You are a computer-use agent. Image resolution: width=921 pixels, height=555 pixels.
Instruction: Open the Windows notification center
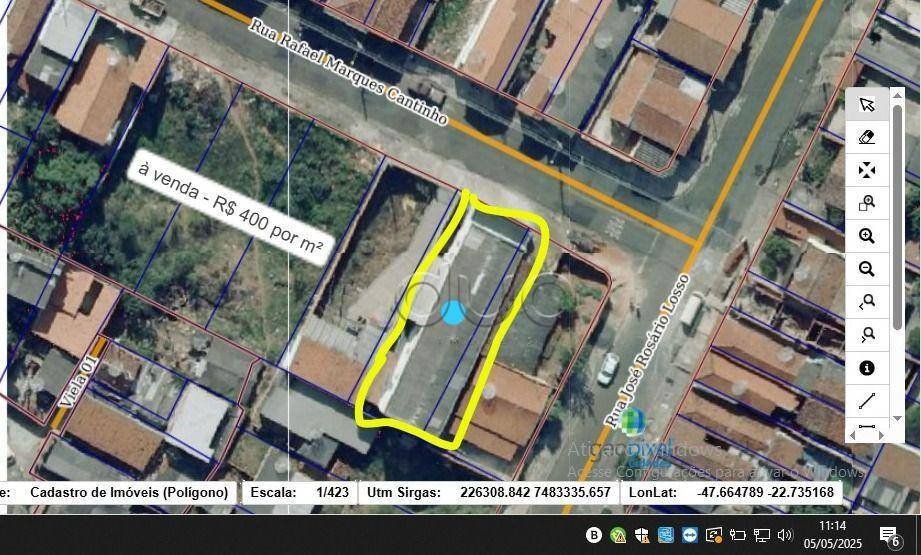click(x=888, y=535)
